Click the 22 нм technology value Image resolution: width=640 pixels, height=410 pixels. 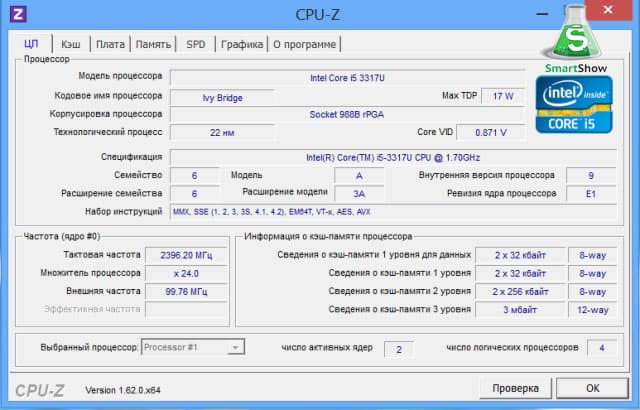point(222,133)
